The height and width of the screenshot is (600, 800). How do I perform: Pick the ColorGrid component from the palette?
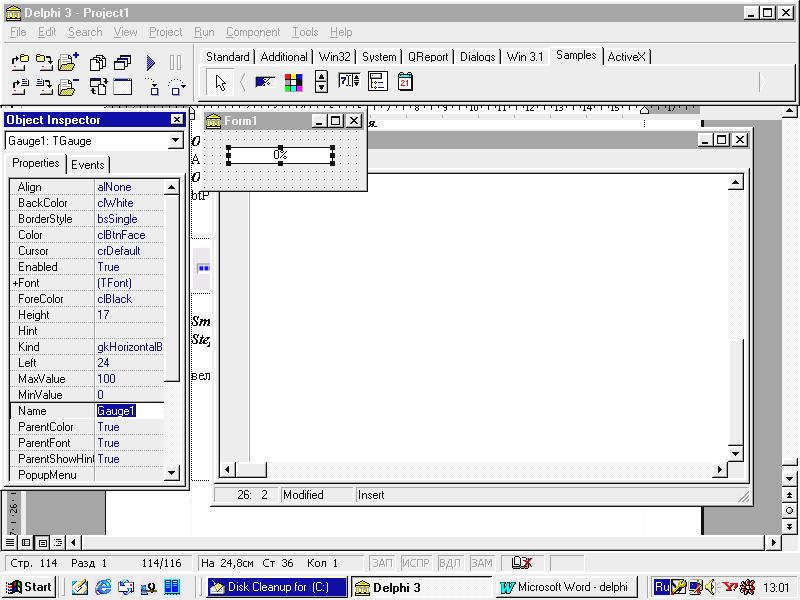[x=293, y=82]
